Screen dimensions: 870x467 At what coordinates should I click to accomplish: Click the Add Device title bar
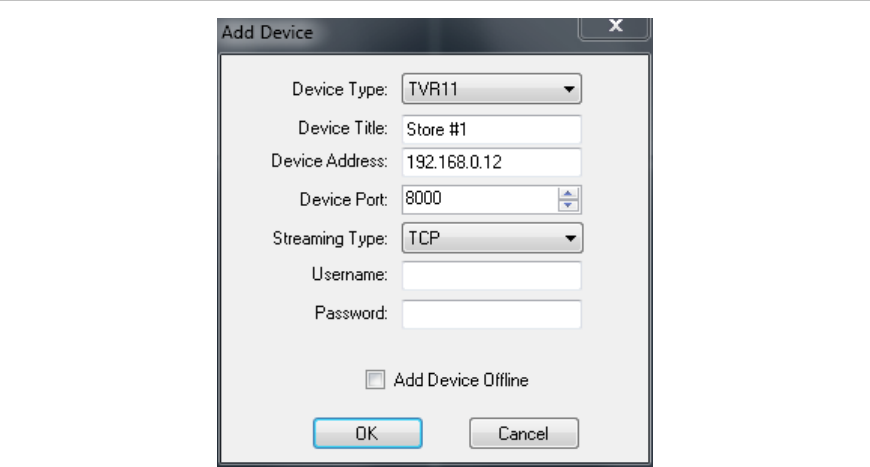coord(400,33)
